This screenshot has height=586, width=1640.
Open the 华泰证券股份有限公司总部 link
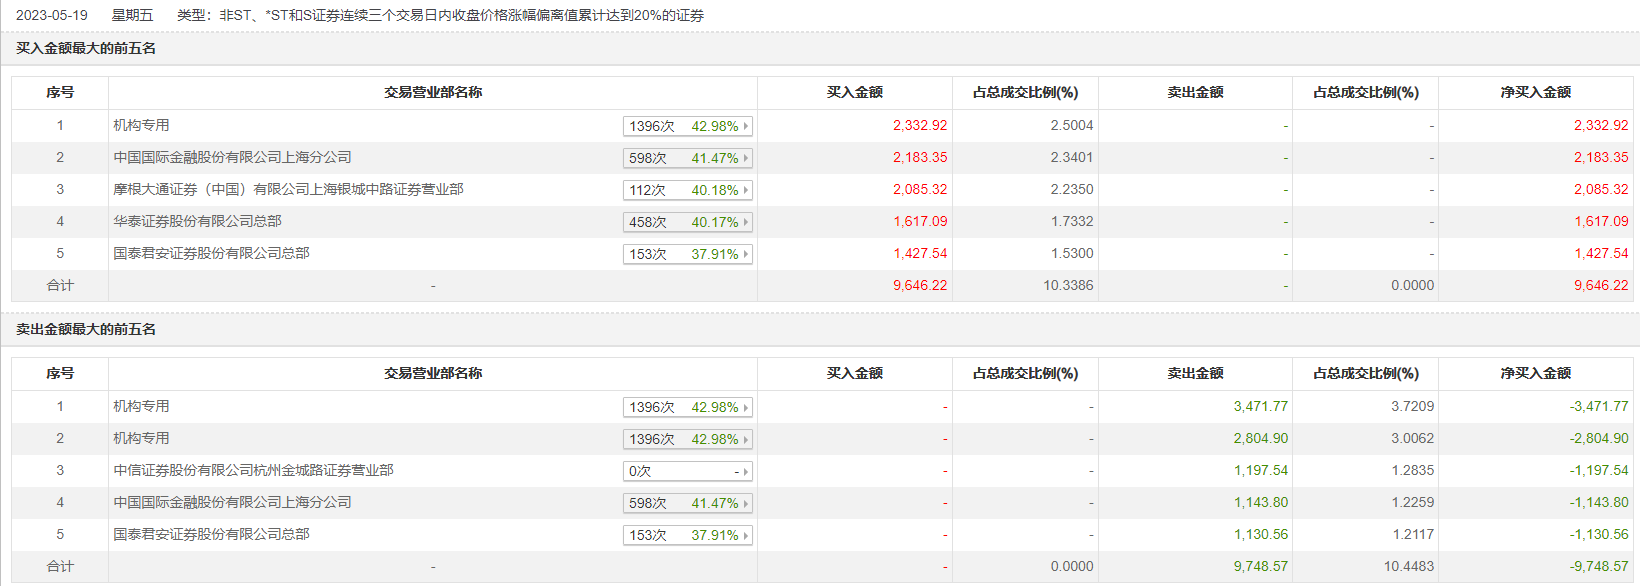point(197,221)
